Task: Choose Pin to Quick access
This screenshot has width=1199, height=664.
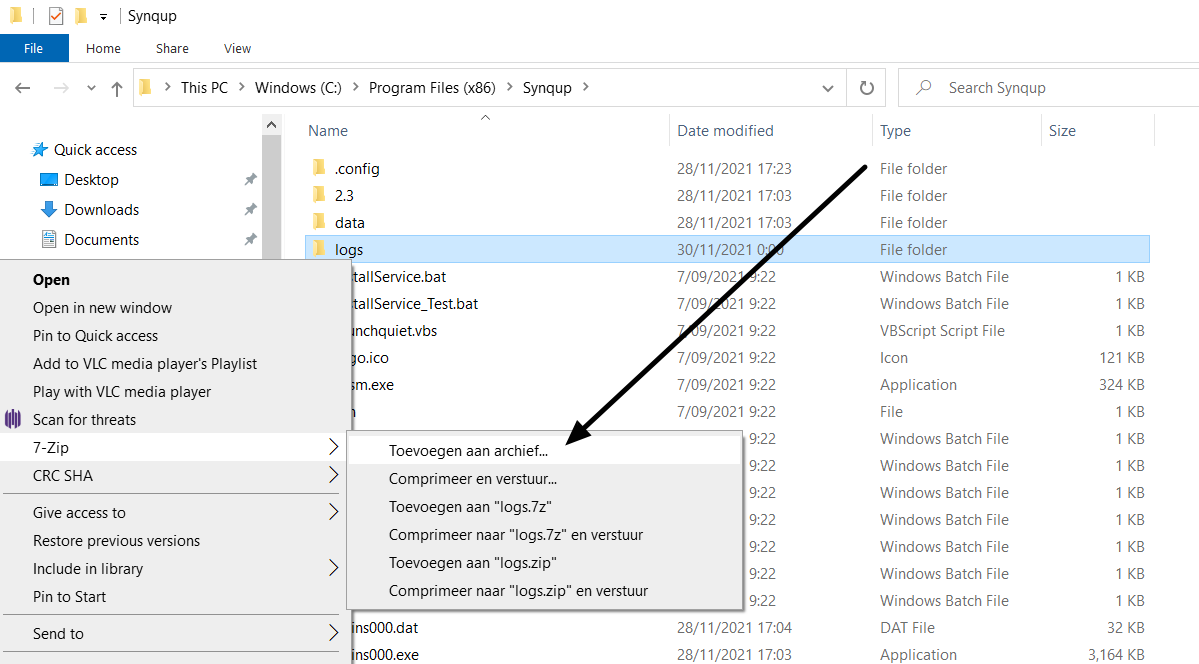Action: pos(174,336)
